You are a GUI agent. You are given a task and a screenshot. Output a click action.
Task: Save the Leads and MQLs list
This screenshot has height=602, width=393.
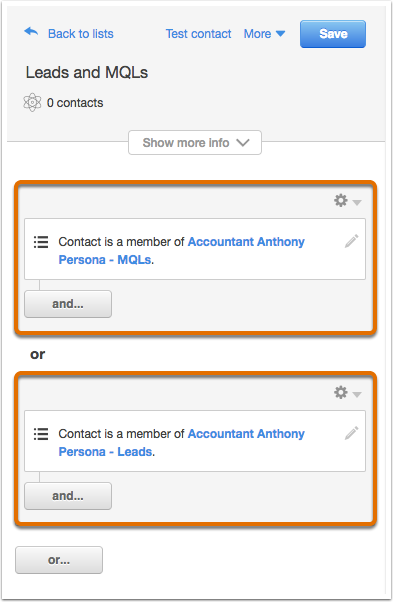[x=333, y=34]
